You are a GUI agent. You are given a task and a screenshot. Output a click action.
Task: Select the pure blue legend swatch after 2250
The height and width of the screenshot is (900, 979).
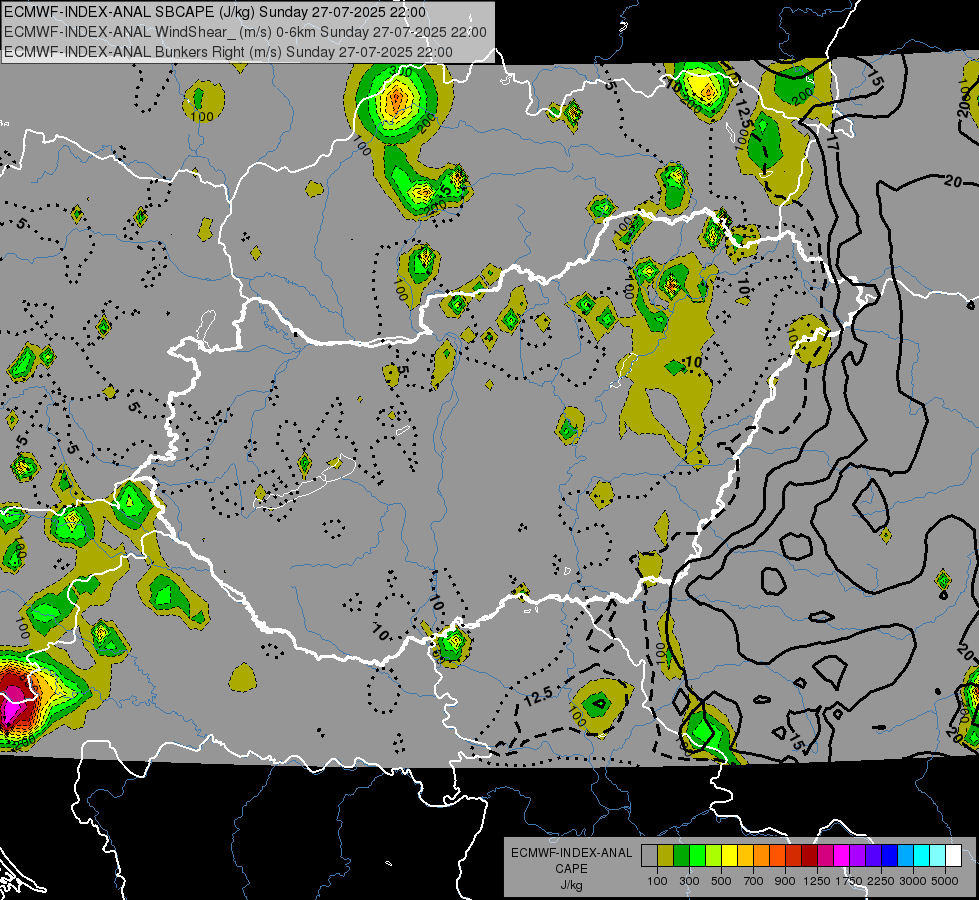889,856
